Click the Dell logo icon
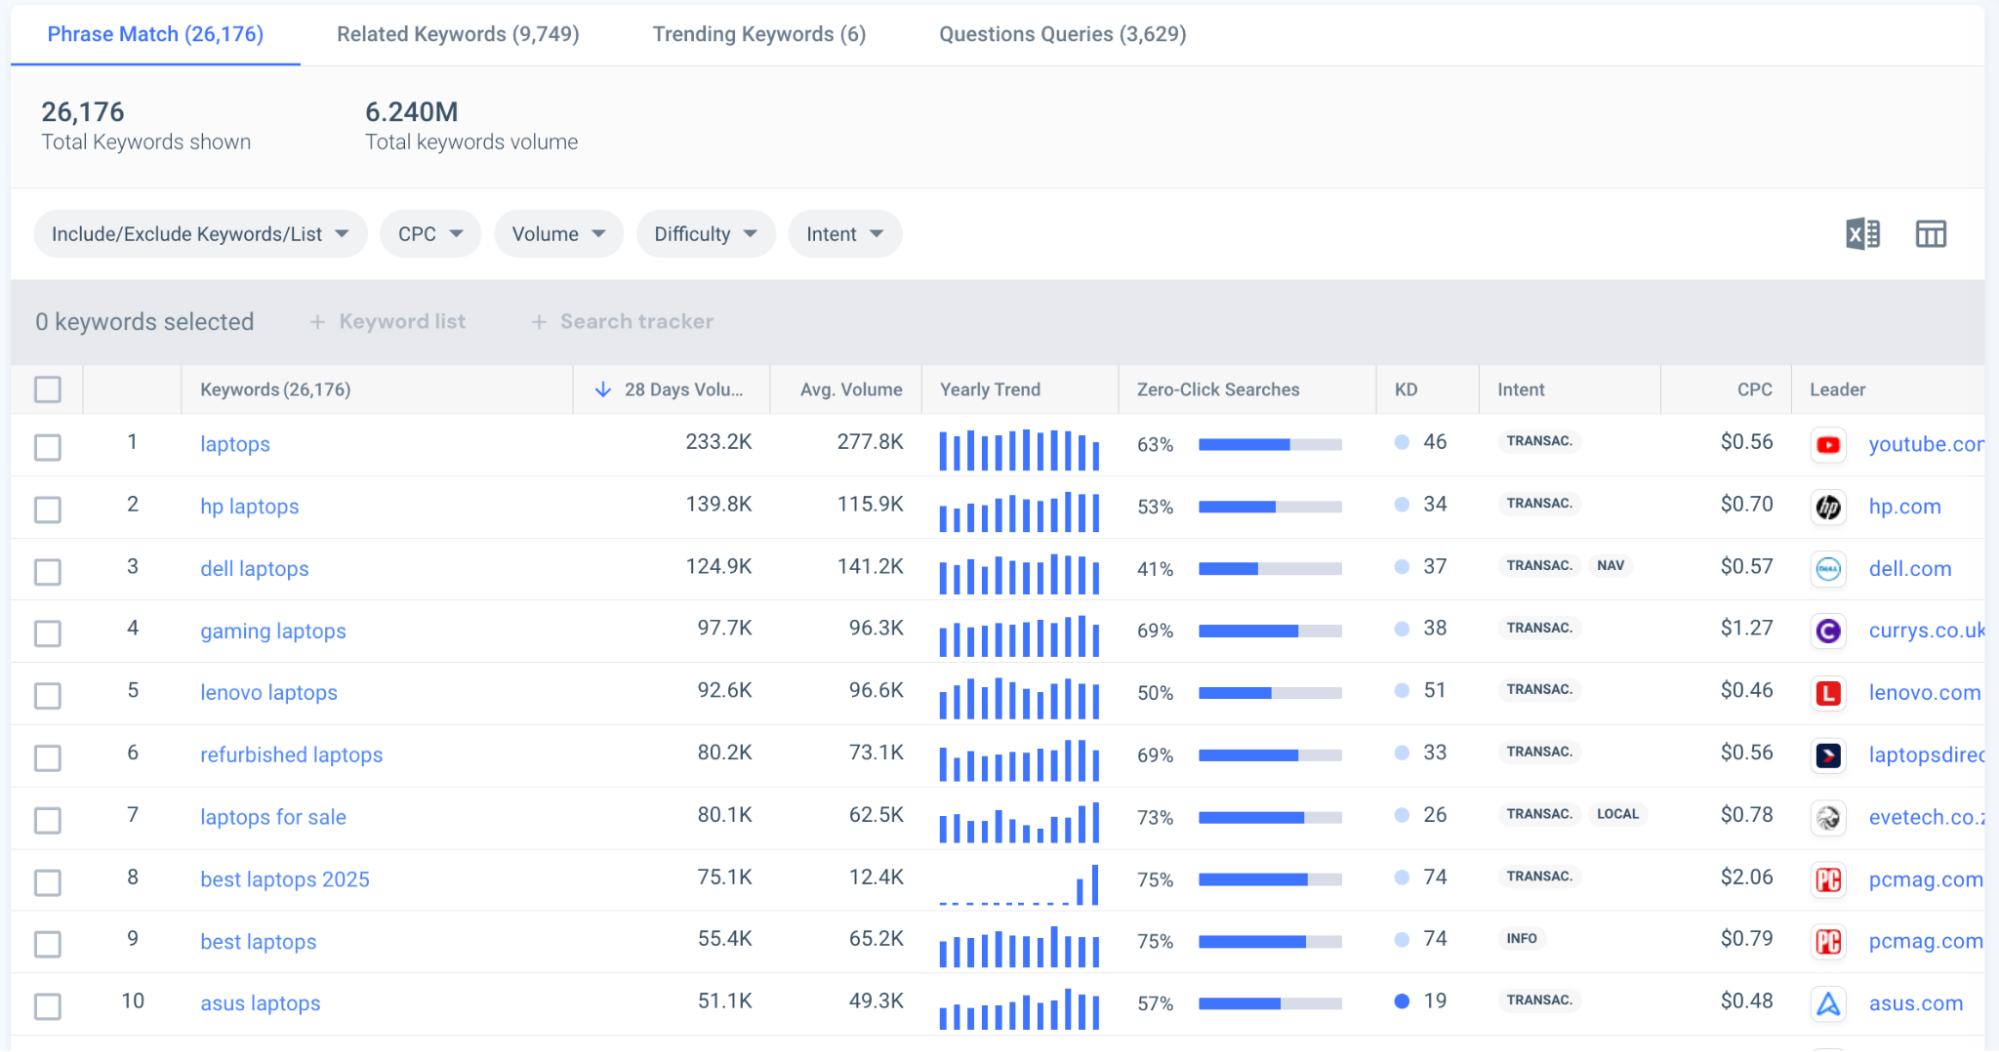Screen dimensions: 1999x1052 (1828, 569)
